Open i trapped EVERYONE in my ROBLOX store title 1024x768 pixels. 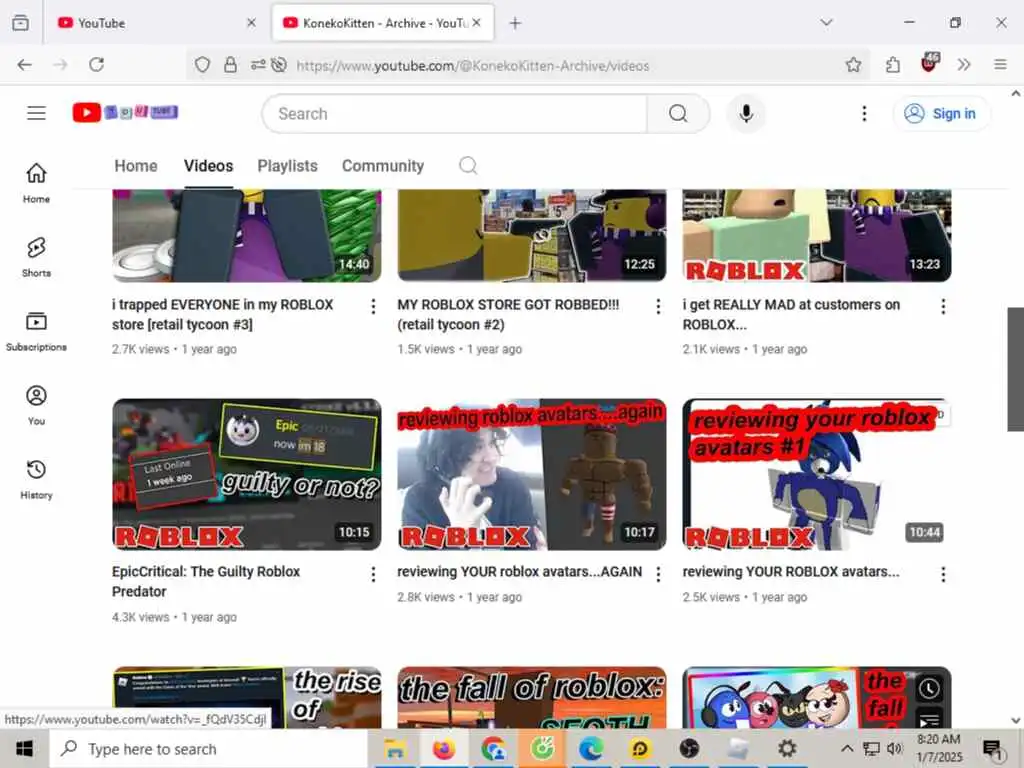tap(223, 314)
